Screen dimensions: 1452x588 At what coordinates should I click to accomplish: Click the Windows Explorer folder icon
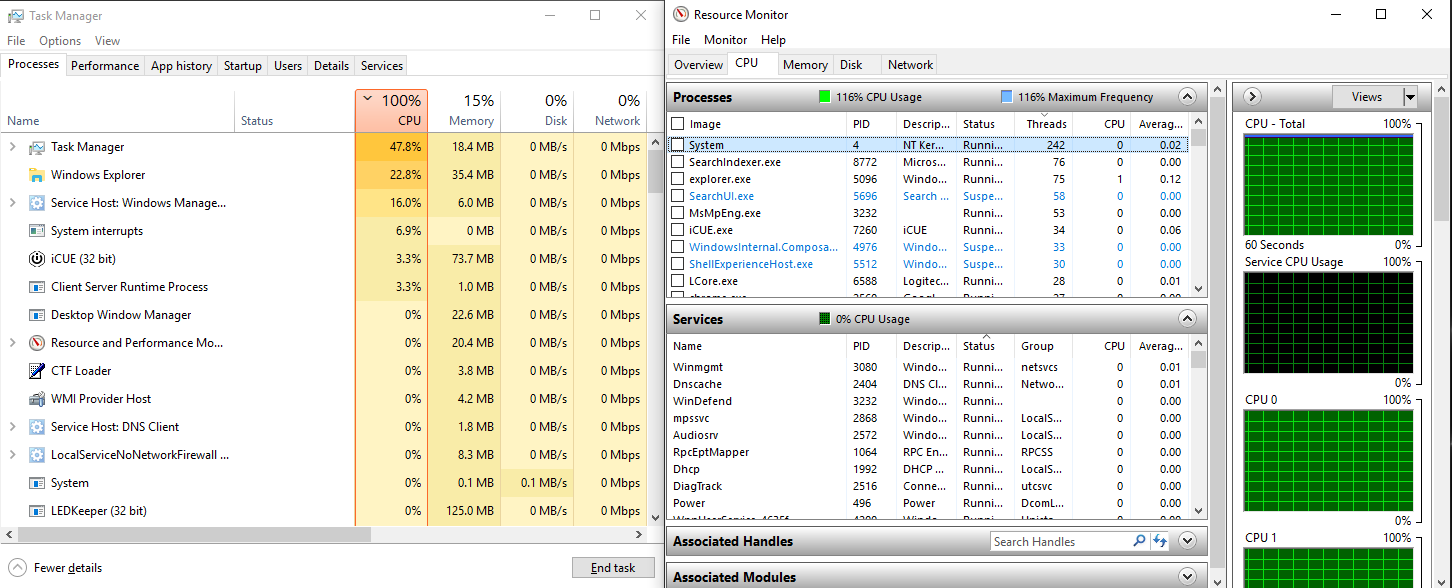(37, 175)
